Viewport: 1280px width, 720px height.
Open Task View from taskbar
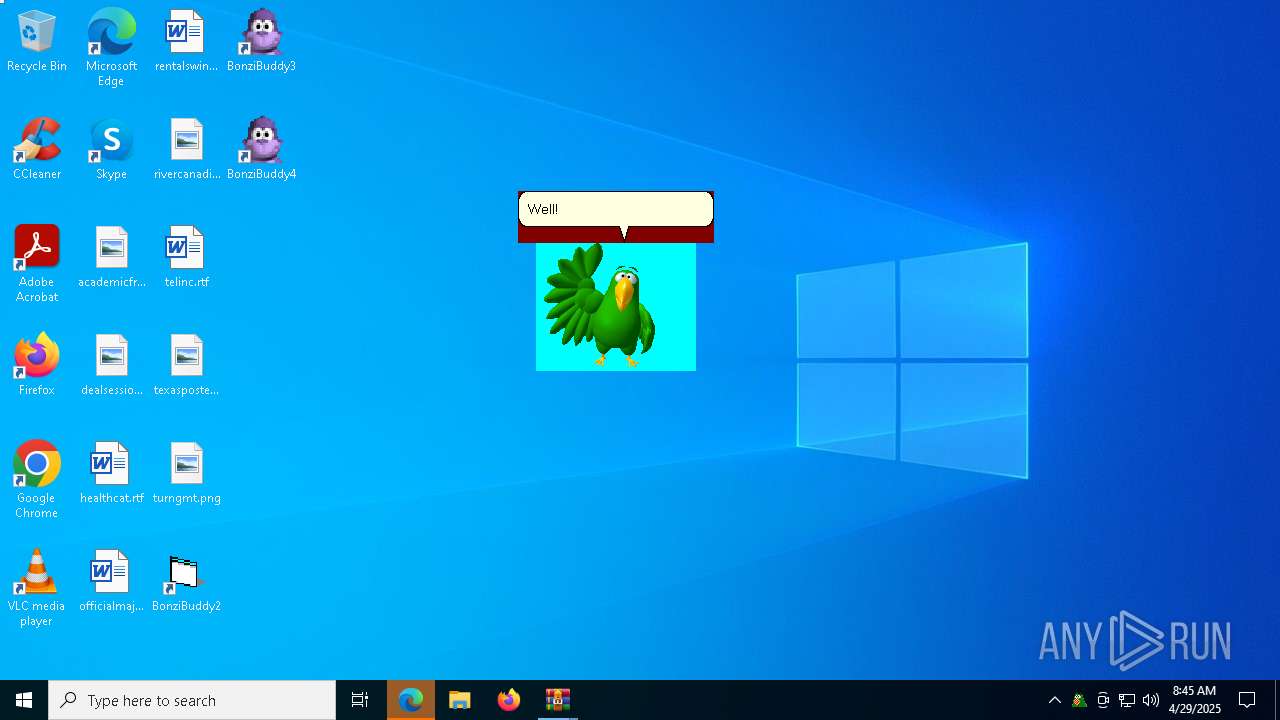click(x=360, y=700)
